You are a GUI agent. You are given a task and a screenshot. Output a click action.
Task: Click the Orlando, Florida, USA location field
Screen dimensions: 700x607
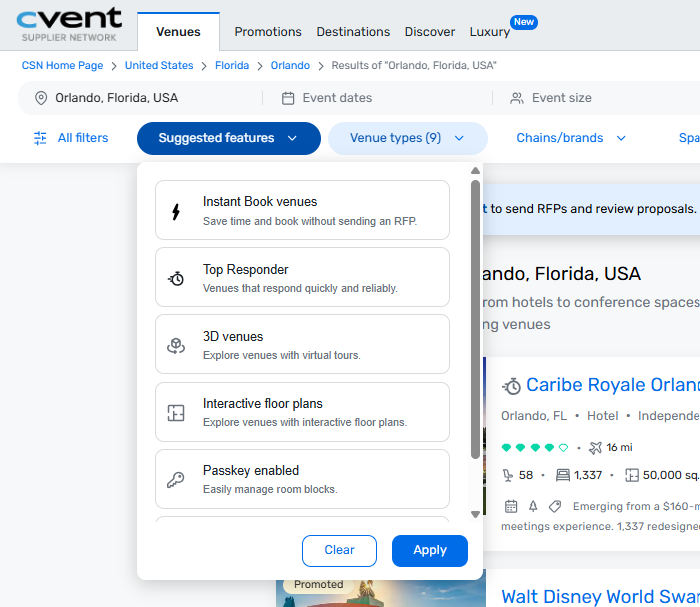click(141, 98)
